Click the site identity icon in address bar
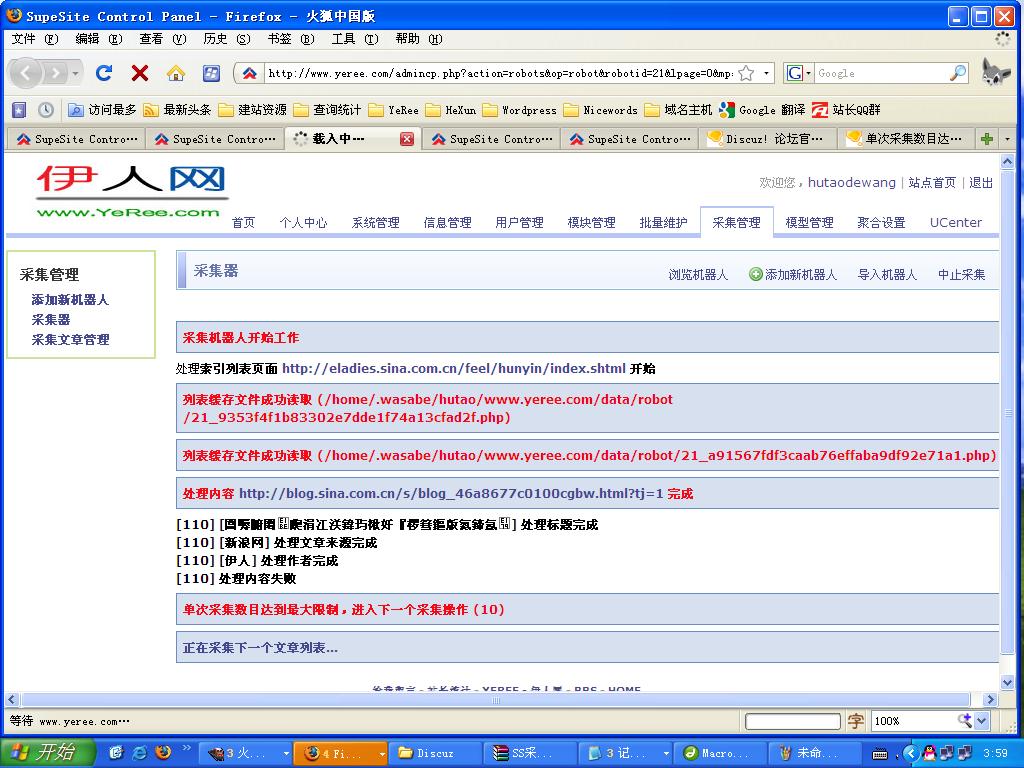 249,73
